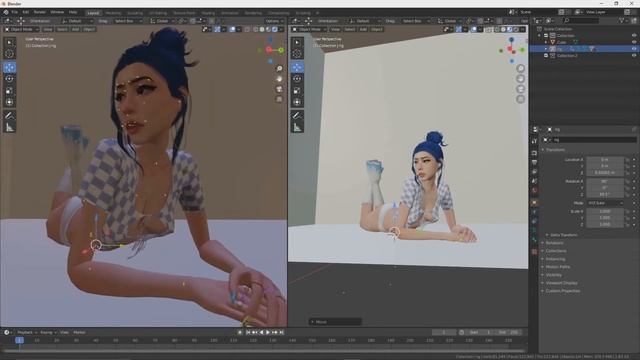Screen dimensions: 640x360
Task: Expand the Relations panel
Action: (554, 243)
